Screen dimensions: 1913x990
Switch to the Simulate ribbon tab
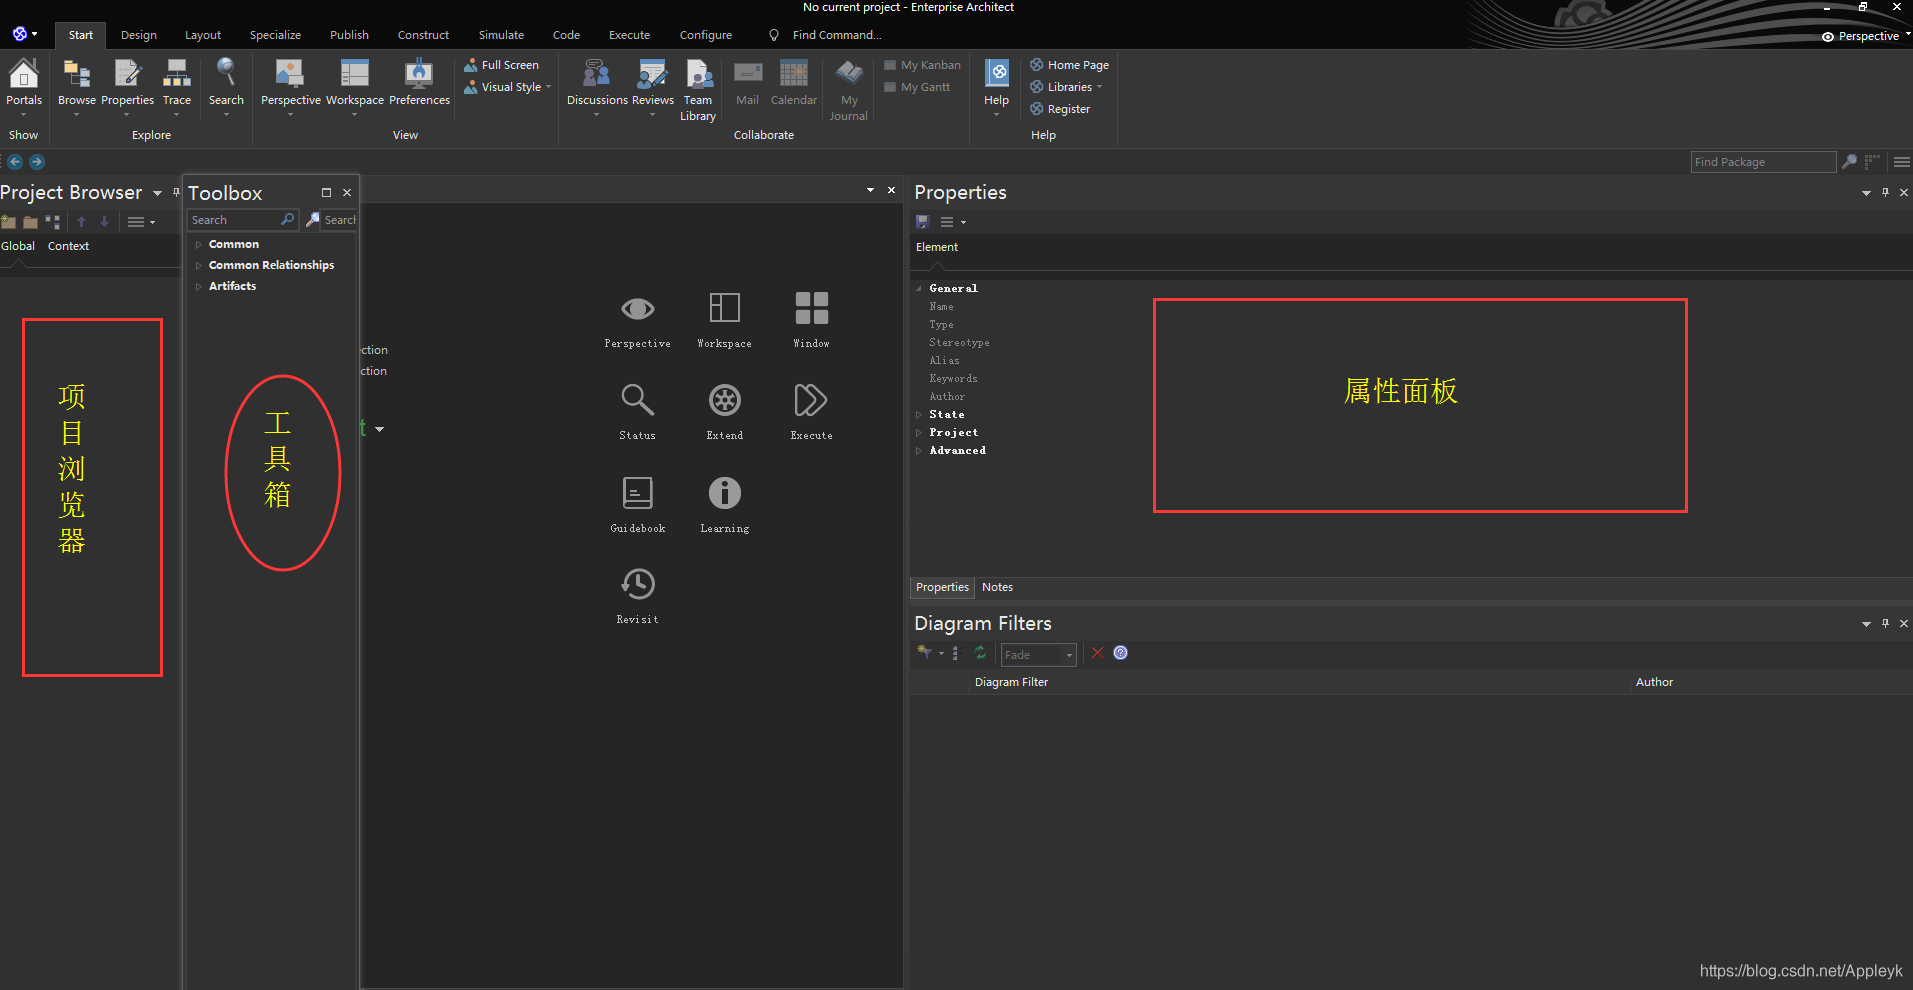click(x=501, y=35)
